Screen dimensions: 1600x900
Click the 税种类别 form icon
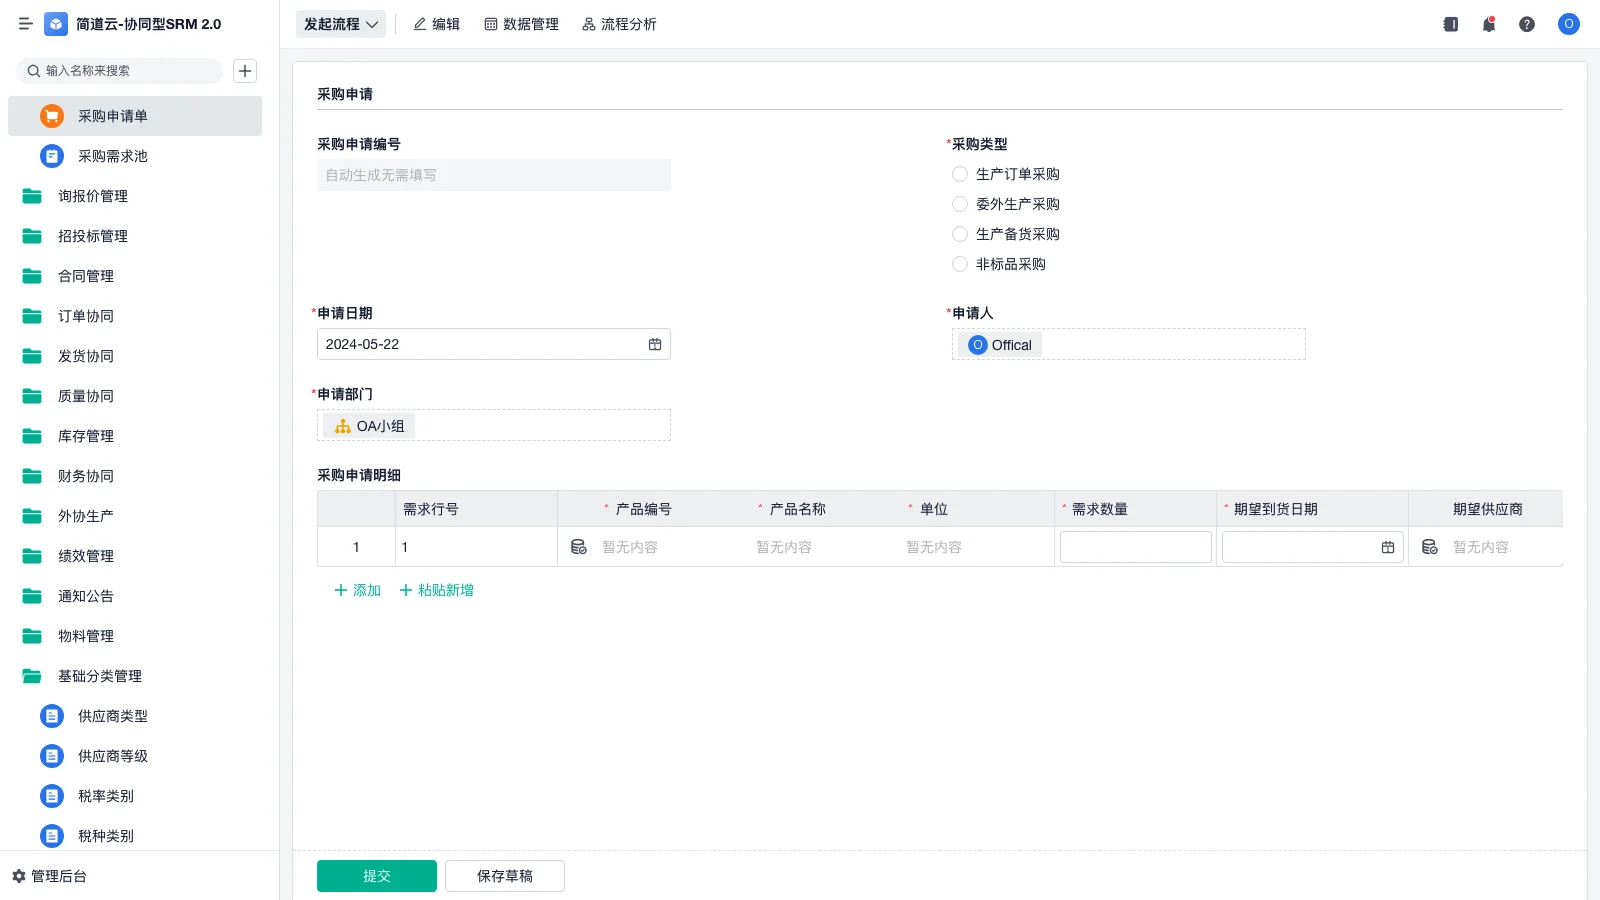[x=52, y=836]
